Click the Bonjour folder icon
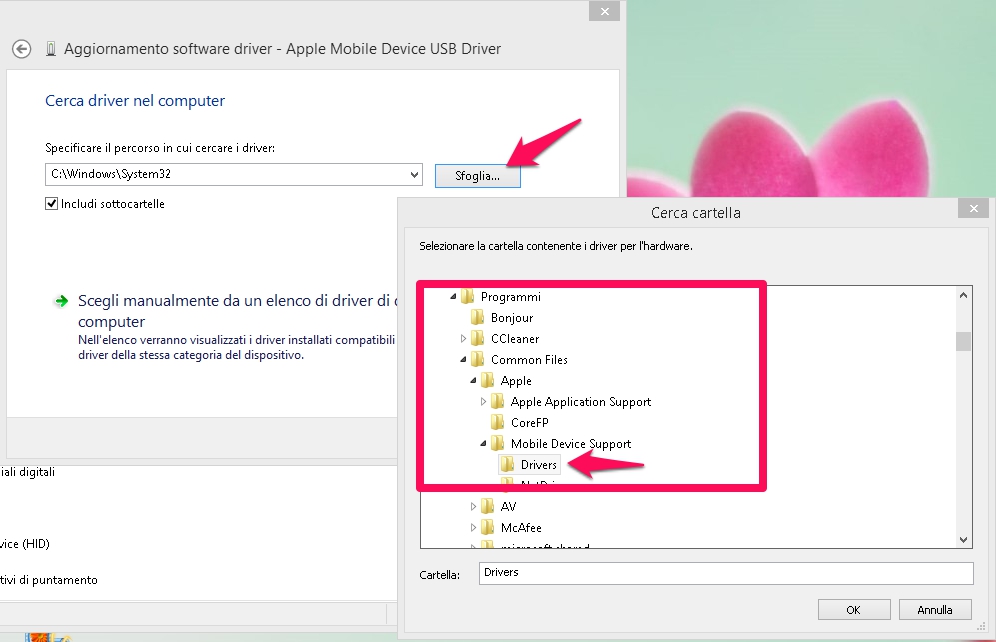Image resolution: width=996 pixels, height=642 pixels. point(478,318)
